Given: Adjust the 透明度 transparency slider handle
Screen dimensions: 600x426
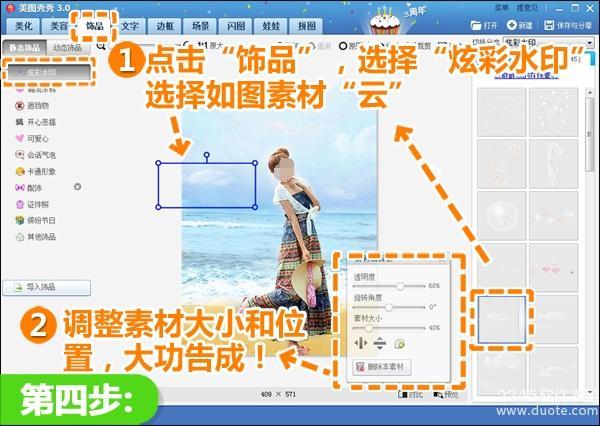Looking at the screenshot, I should (x=402, y=286).
